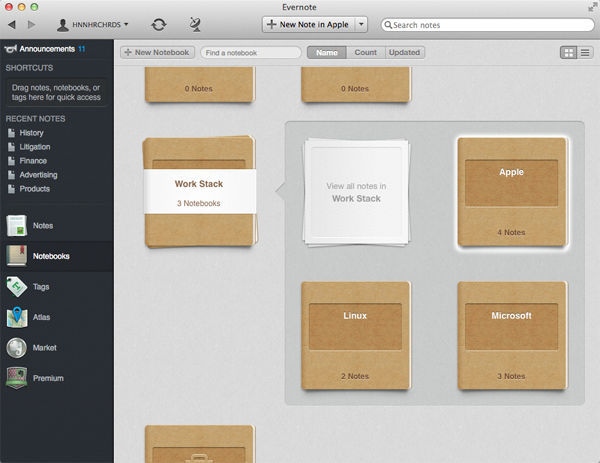Click the Premium badge icon
This screenshot has height=463, width=600.
[x=16, y=378]
